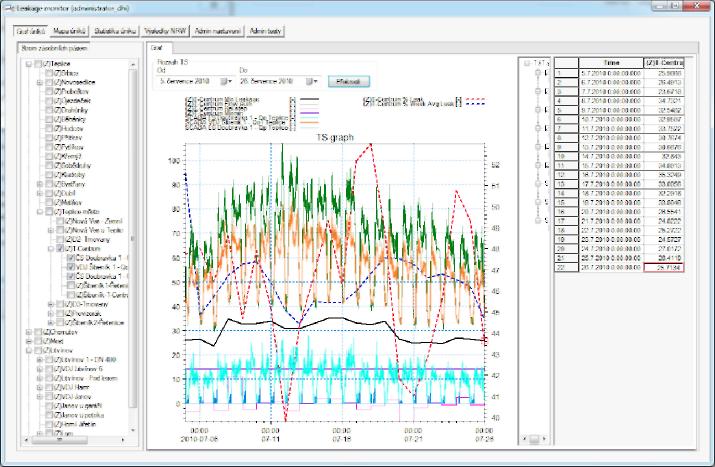
Task: Open Admin nastavení tab
Action: tap(218, 31)
